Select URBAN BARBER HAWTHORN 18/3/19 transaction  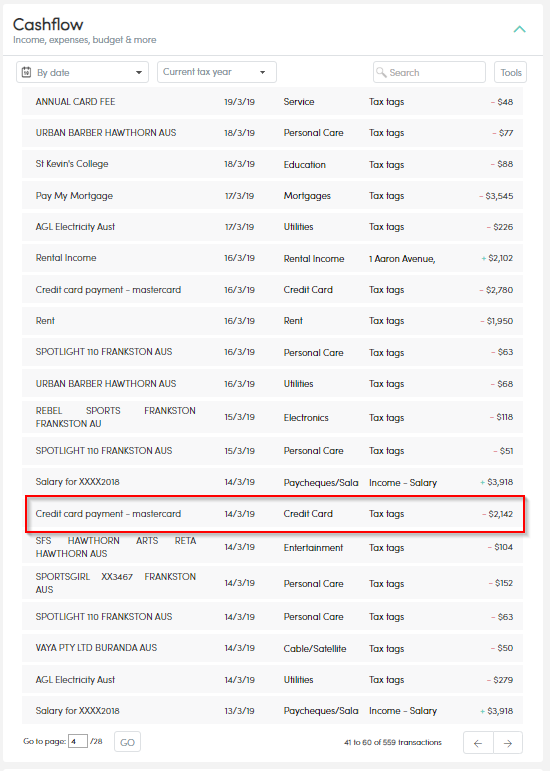(272, 133)
